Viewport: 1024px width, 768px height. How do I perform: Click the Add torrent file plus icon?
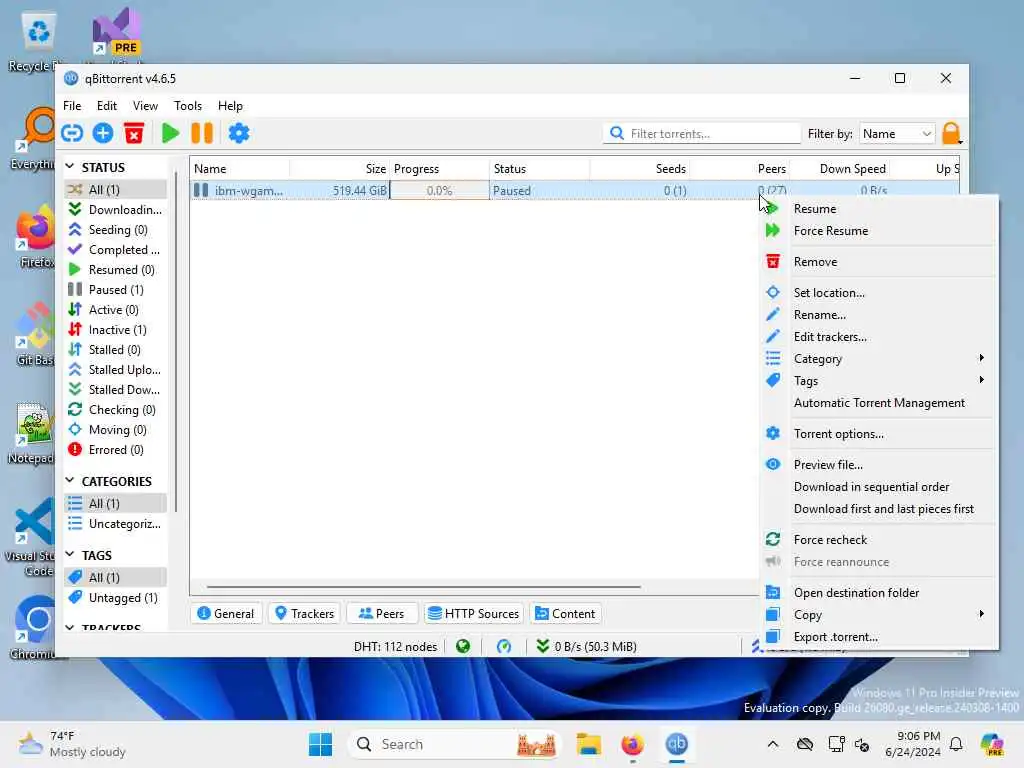(x=103, y=133)
